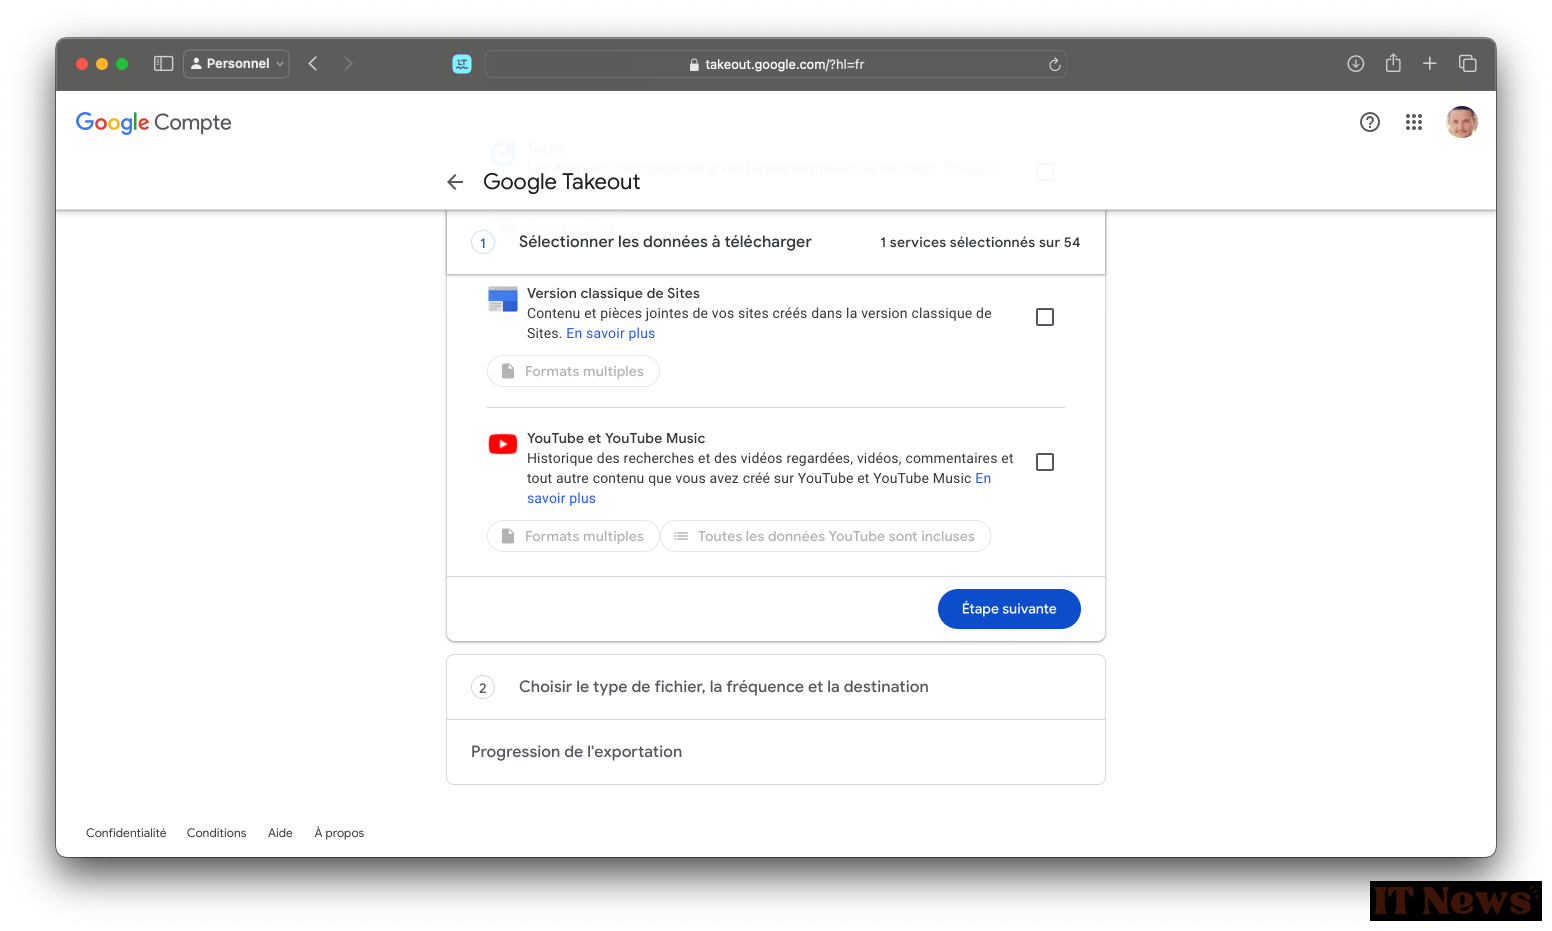Open Safari downloads icon

[x=1356, y=63]
